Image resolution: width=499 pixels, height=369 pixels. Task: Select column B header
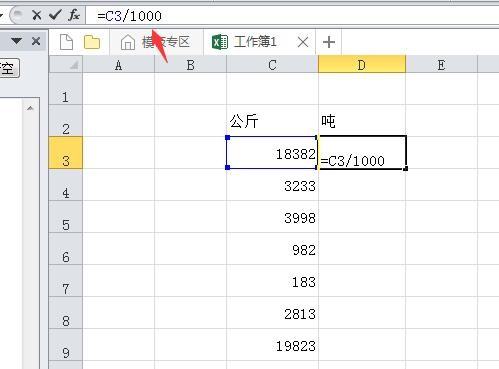point(190,65)
